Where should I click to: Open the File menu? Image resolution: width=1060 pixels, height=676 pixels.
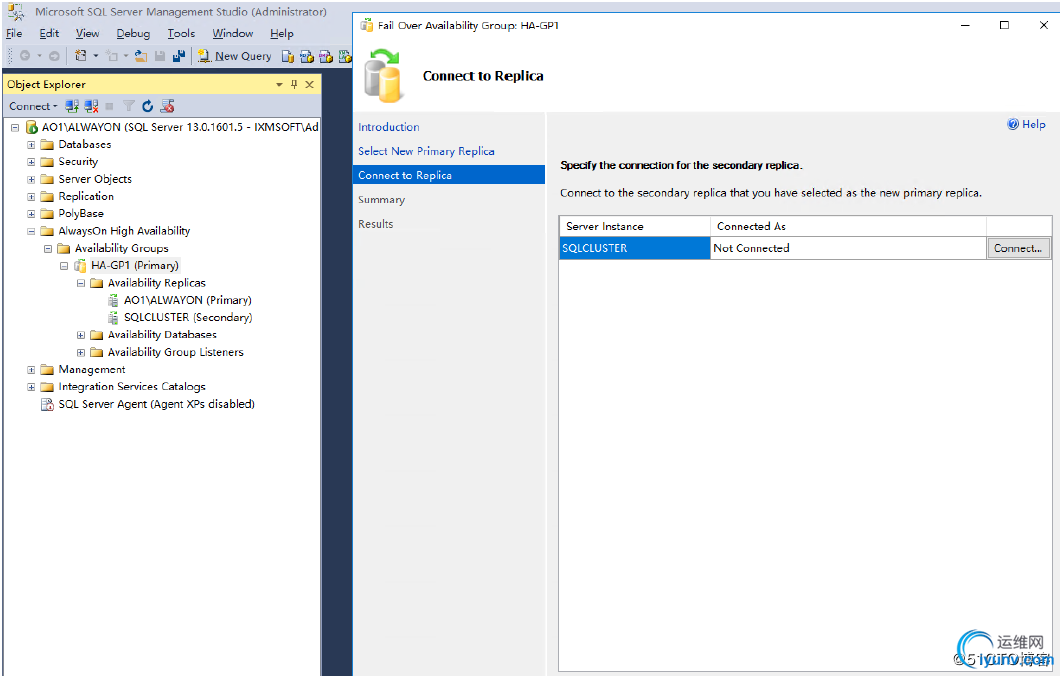coord(14,33)
